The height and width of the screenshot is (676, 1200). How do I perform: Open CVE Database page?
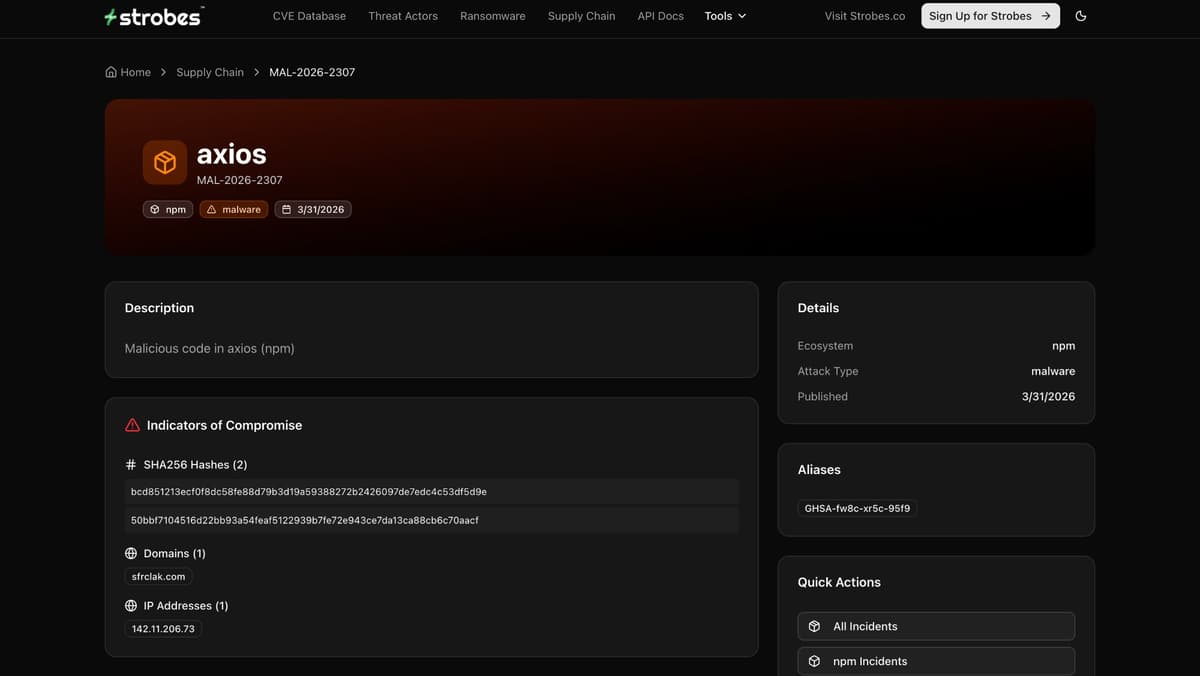point(309,16)
